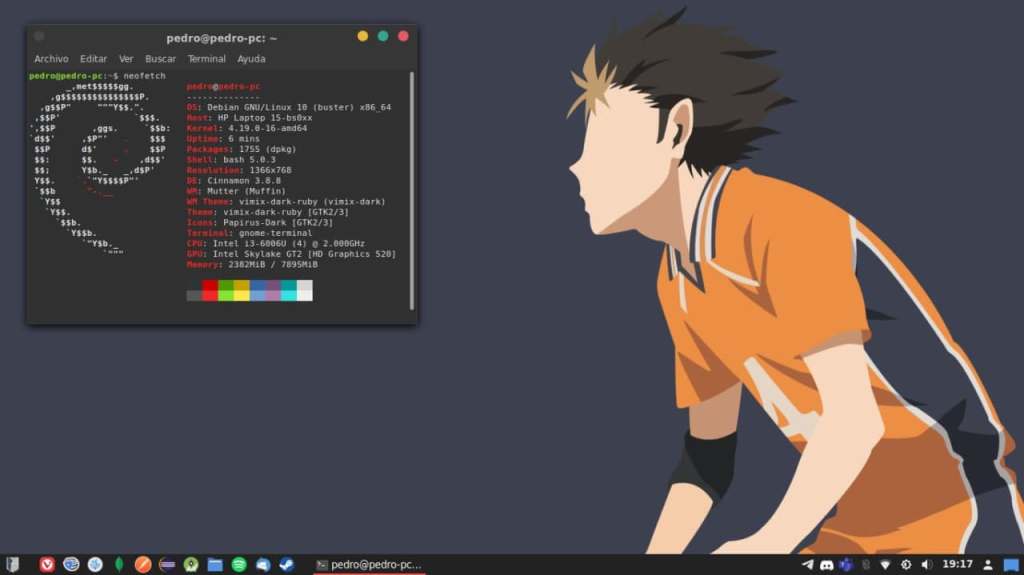Open the Terminal menu in menu bar
This screenshot has height=575, width=1024.
click(x=206, y=59)
